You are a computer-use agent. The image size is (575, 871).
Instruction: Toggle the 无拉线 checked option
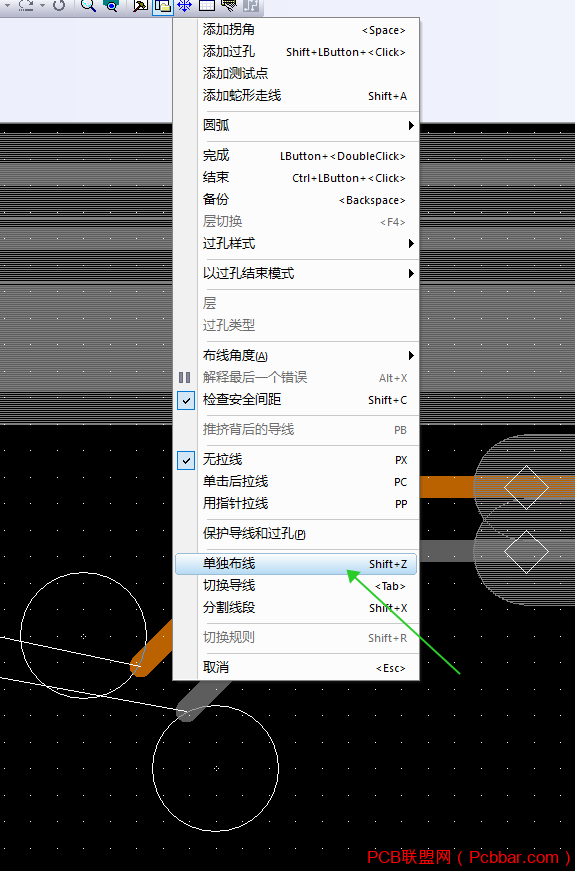[186, 460]
